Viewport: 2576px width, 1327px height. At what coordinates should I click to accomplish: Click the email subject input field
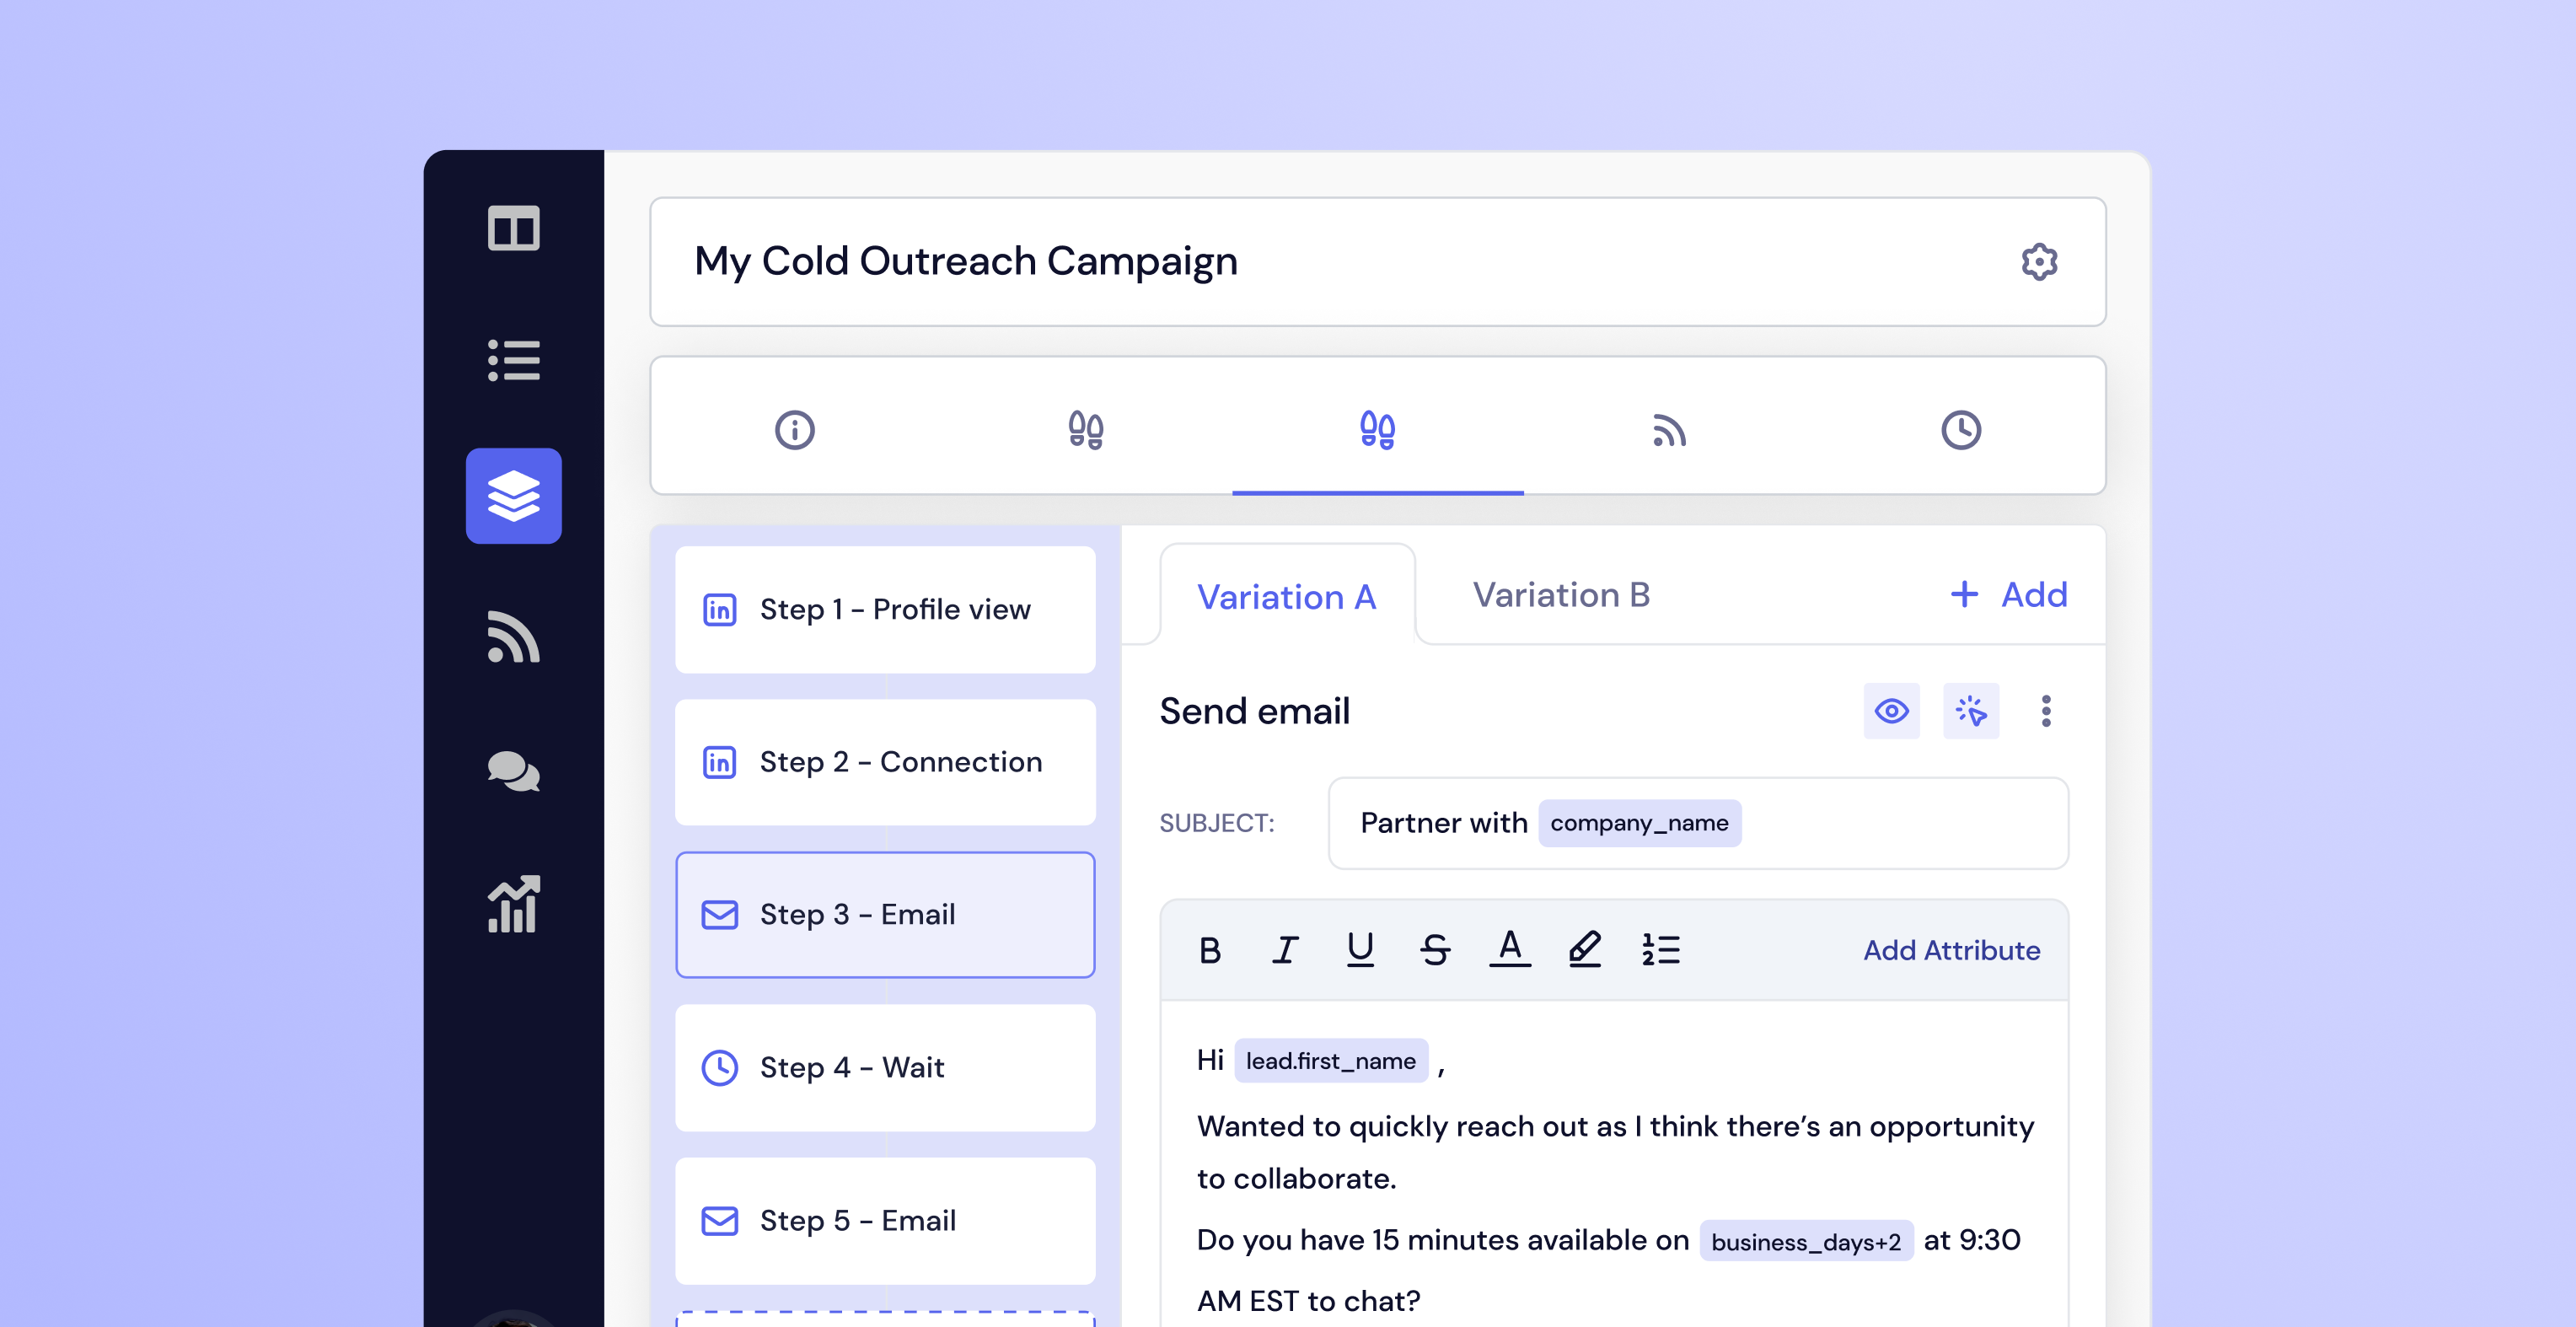[1698, 823]
